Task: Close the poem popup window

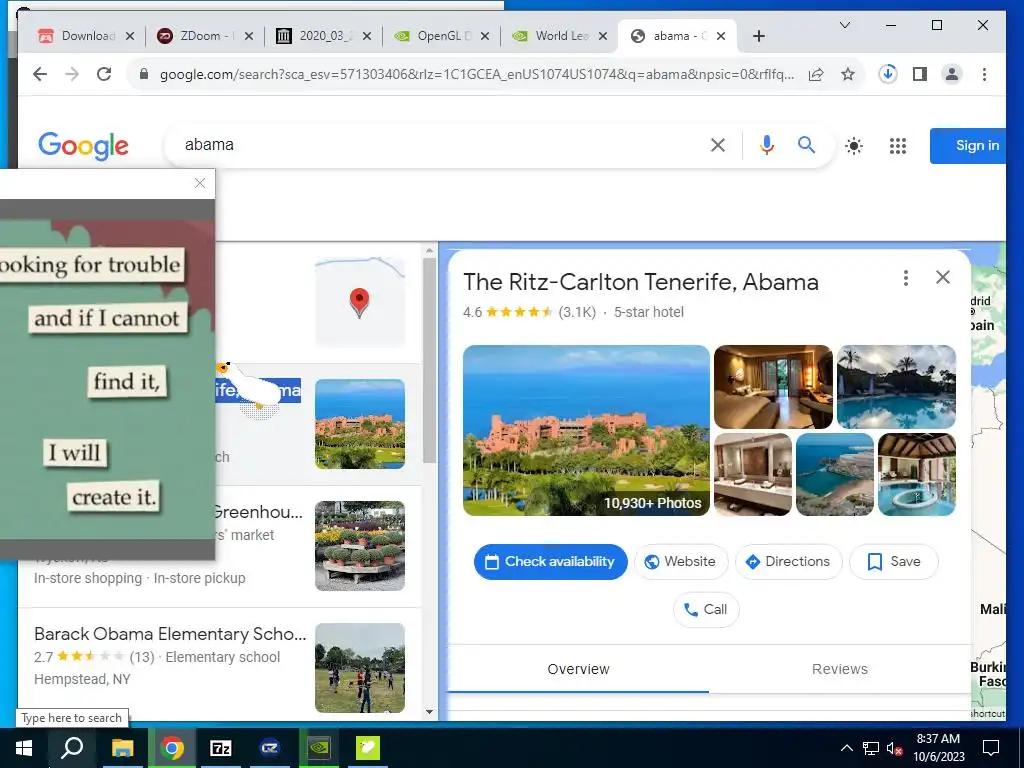Action: [x=200, y=184]
